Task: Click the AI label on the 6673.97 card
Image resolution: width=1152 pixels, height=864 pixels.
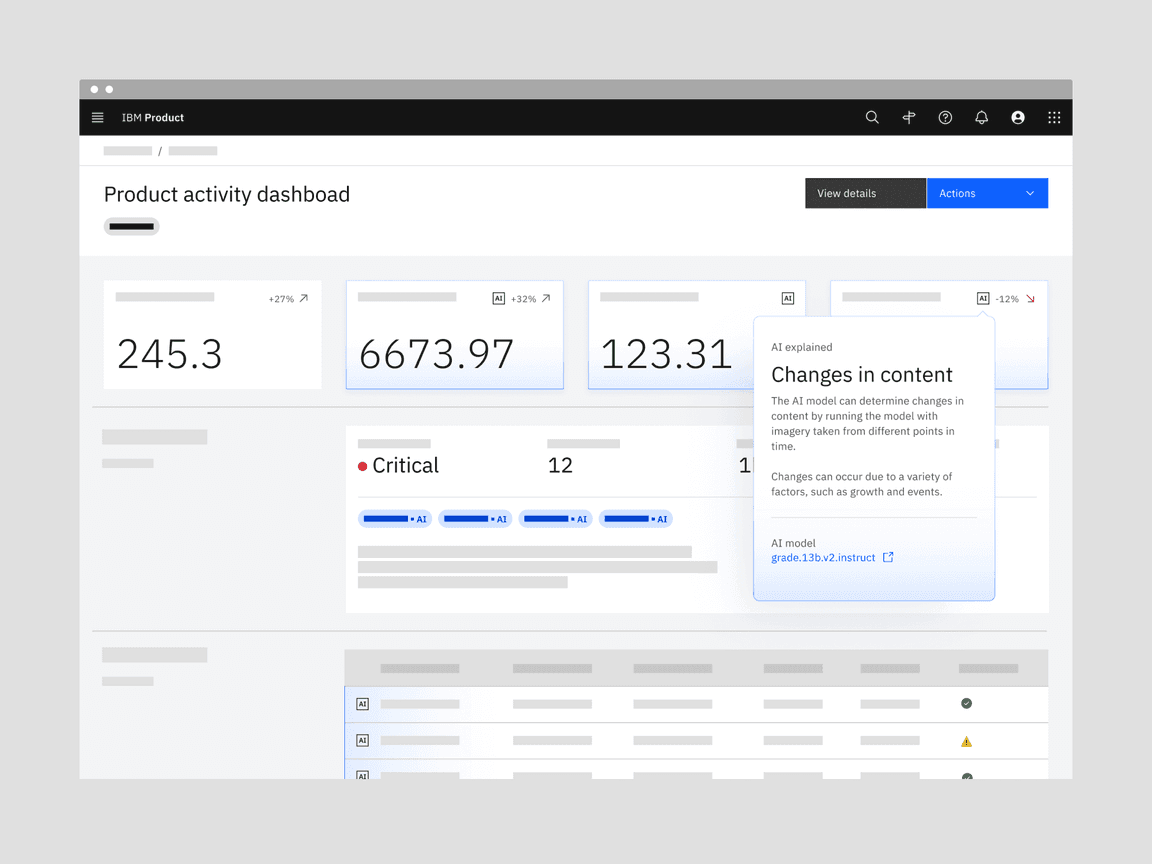Action: 499,298
